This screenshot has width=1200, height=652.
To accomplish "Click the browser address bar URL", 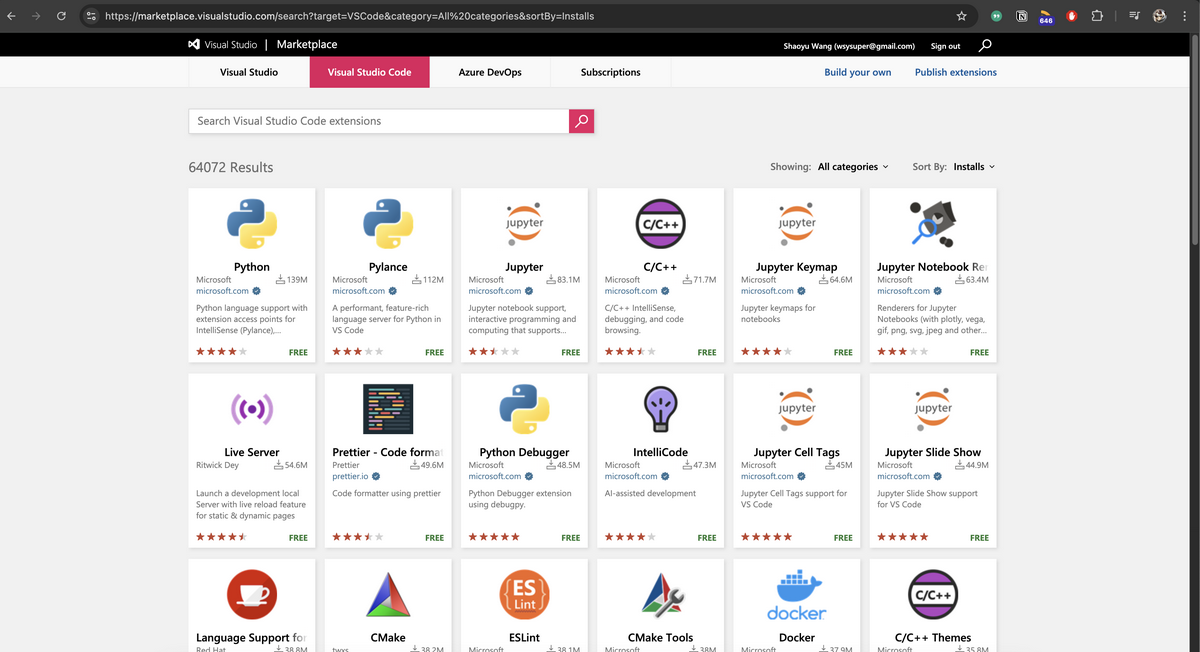I will [x=349, y=16].
